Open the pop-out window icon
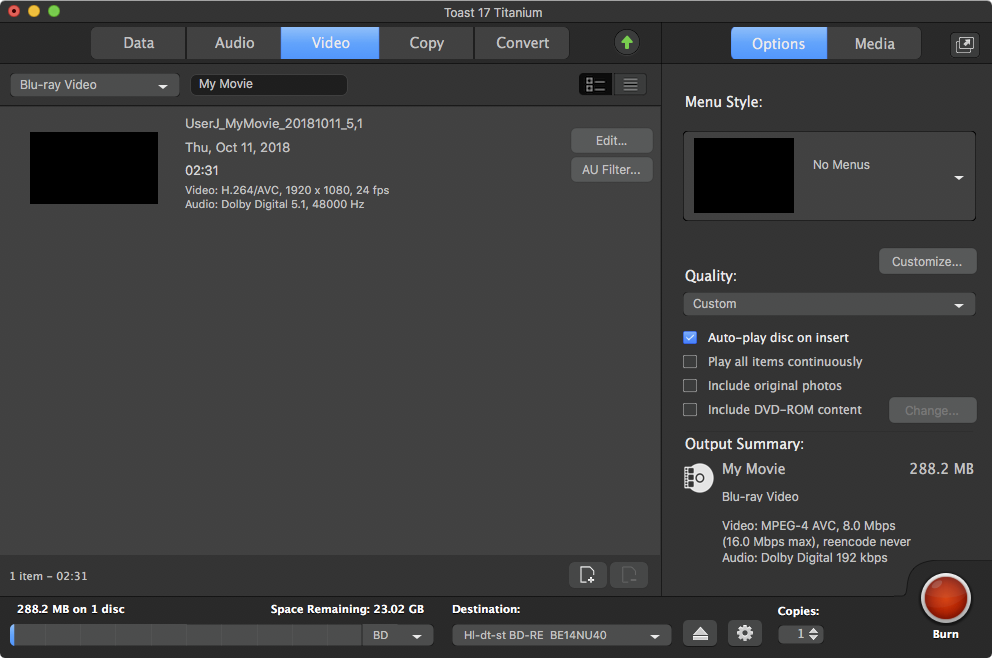The height and width of the screenshot is (658, 992). (x=964, y=44)
